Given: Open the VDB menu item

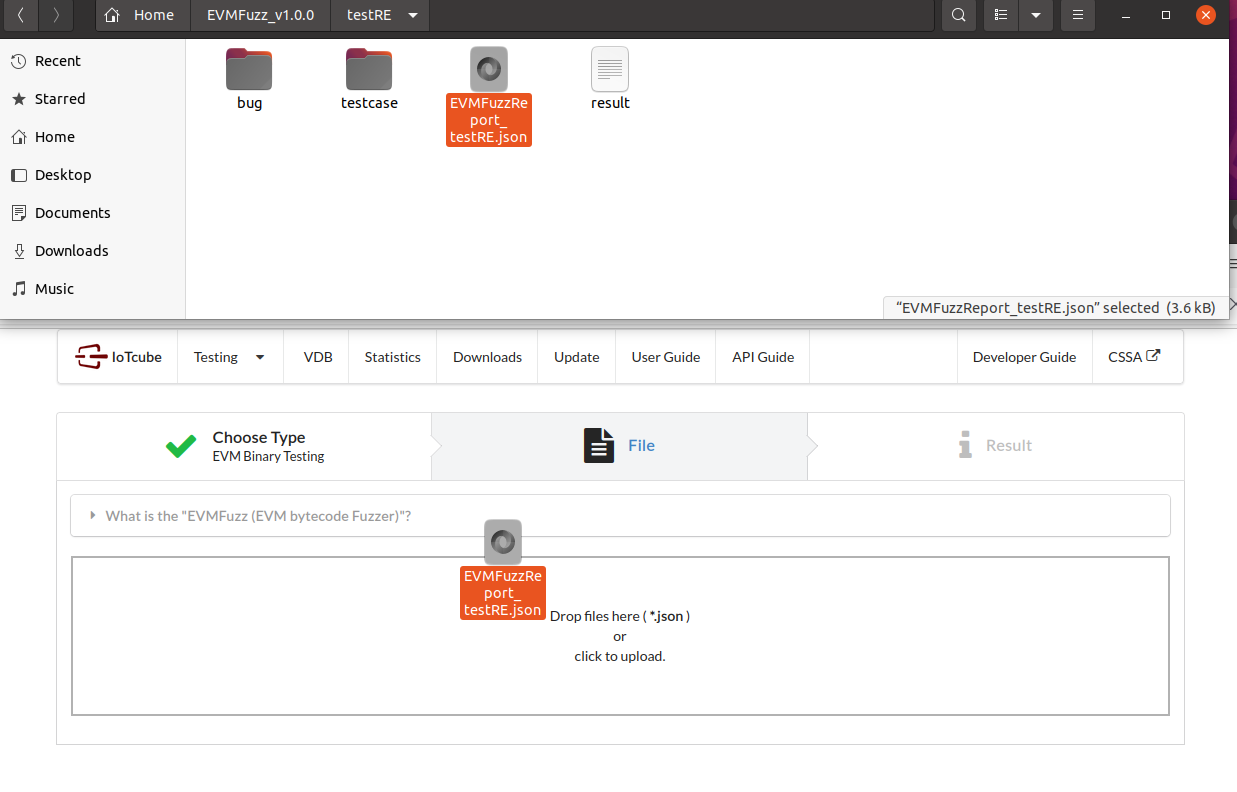Looking at the screenshot, I should 318,357.
